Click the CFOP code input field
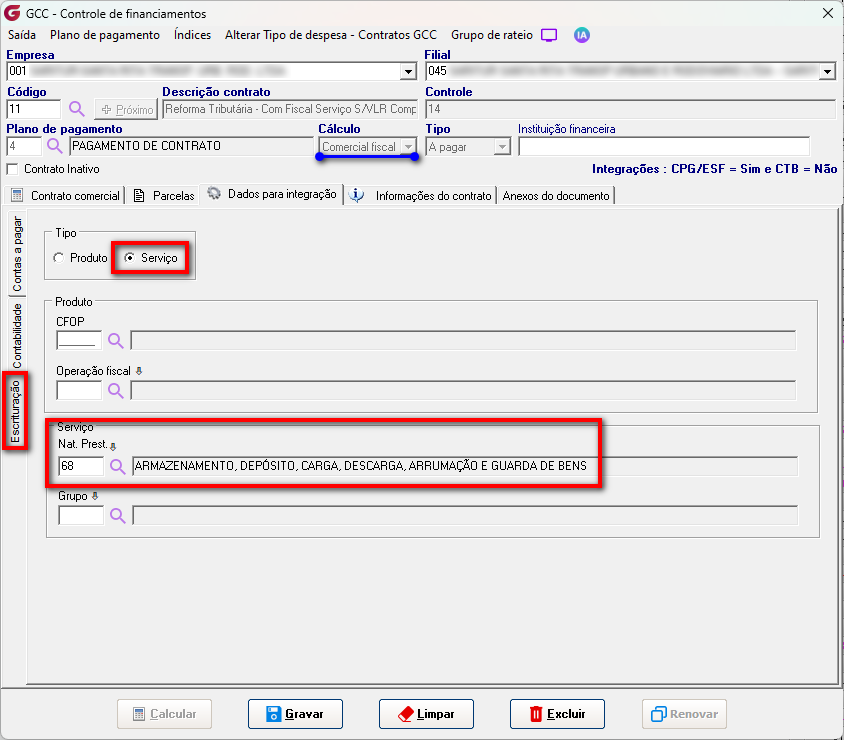 (x=79, y=341)
